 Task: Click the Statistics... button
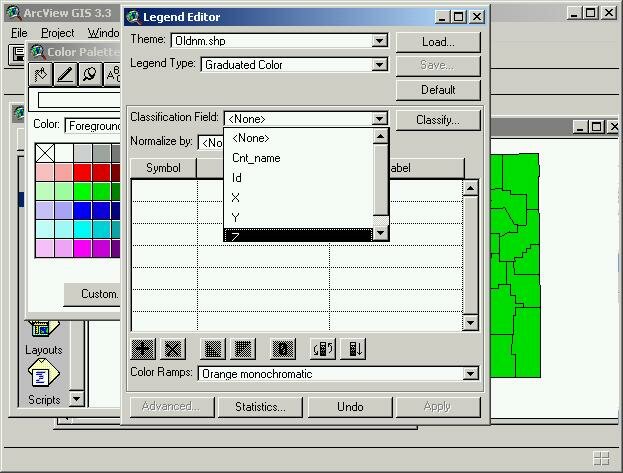(x=260, y=407)
